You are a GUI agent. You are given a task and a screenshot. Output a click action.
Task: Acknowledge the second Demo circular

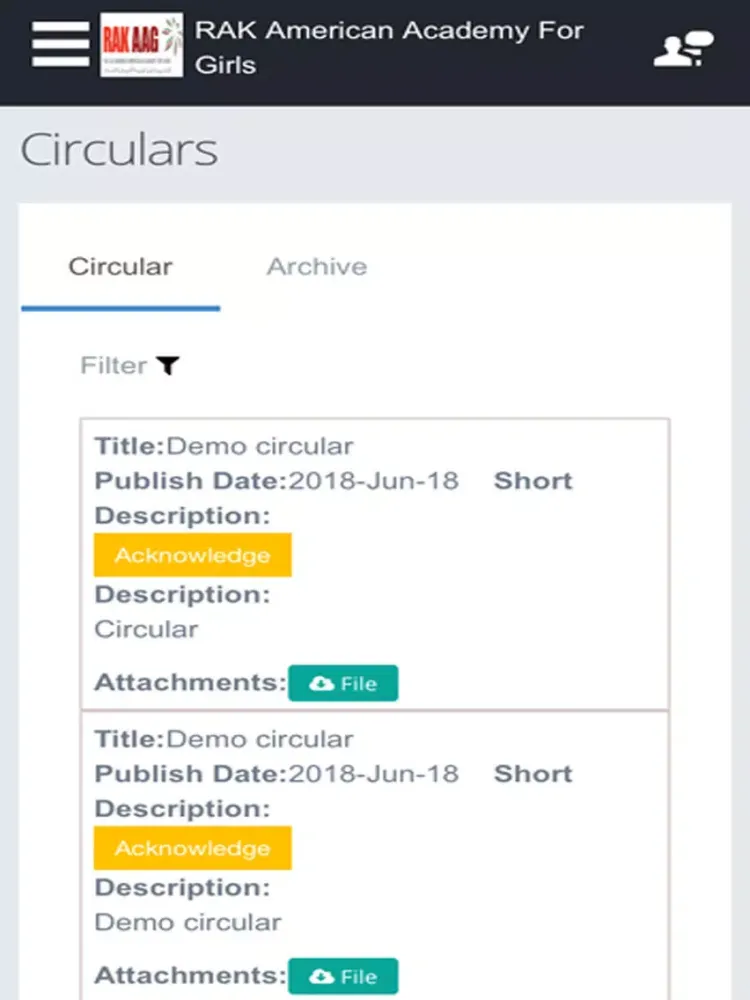[193, 848]
